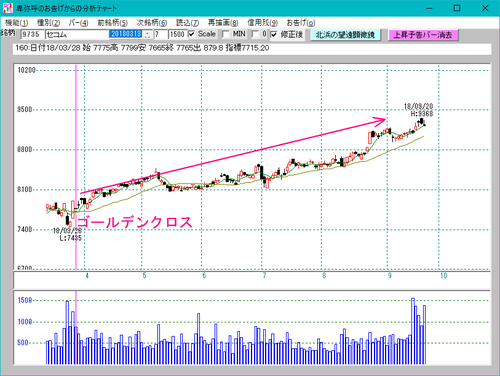Click the stock name field セコム

(77, 34)
